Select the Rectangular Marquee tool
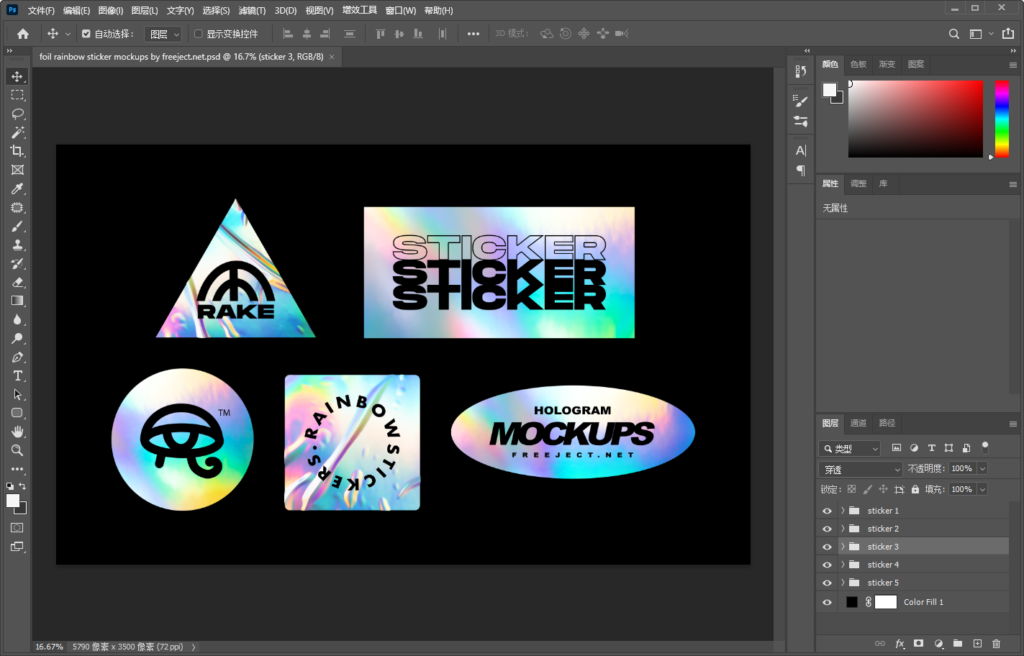This screenshot has height=656, width=1024. [17, 95]
